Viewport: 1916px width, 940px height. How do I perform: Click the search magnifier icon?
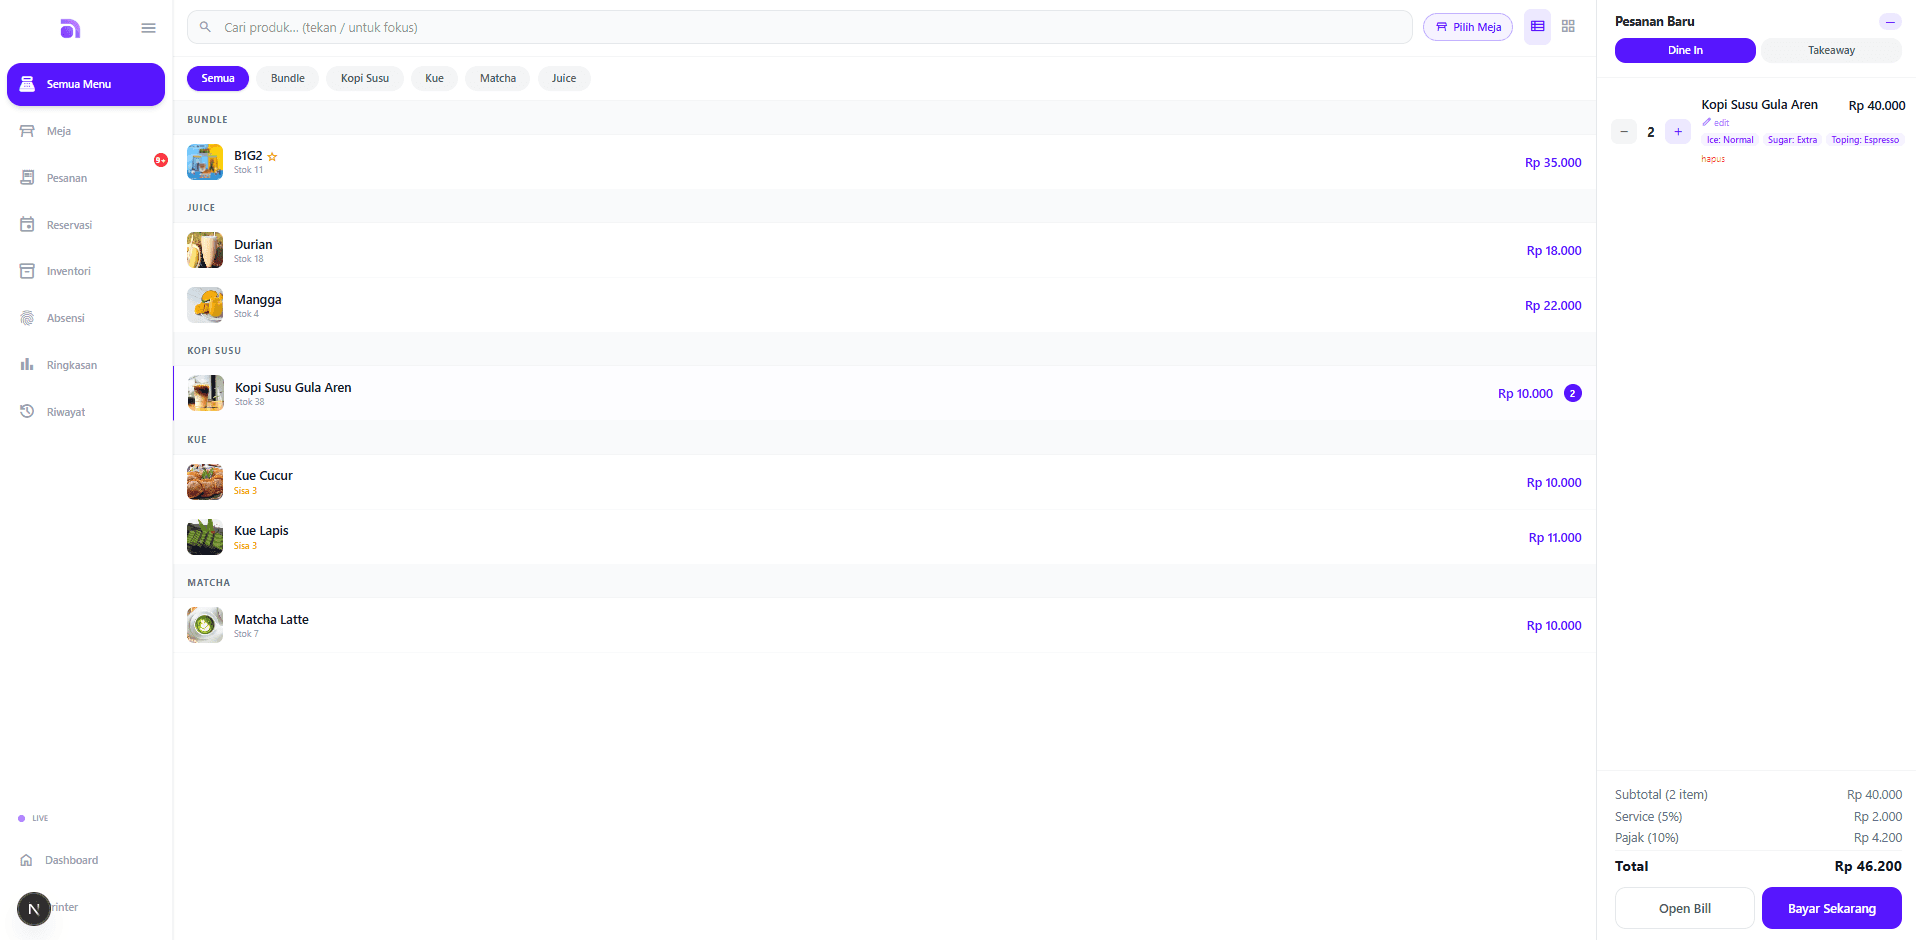coord(205,27)
